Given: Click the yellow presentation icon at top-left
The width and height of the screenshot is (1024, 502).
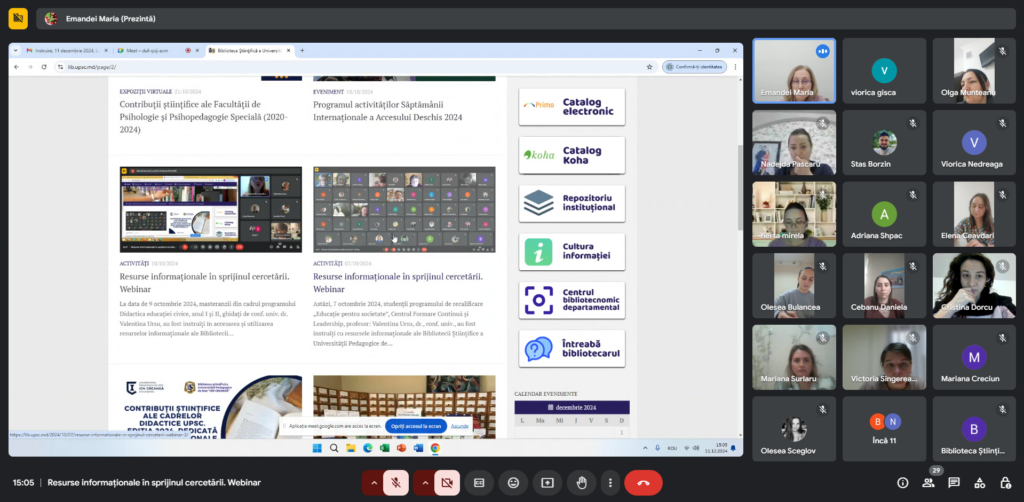Looking at the screenshot, I should (x=18, y=18).
